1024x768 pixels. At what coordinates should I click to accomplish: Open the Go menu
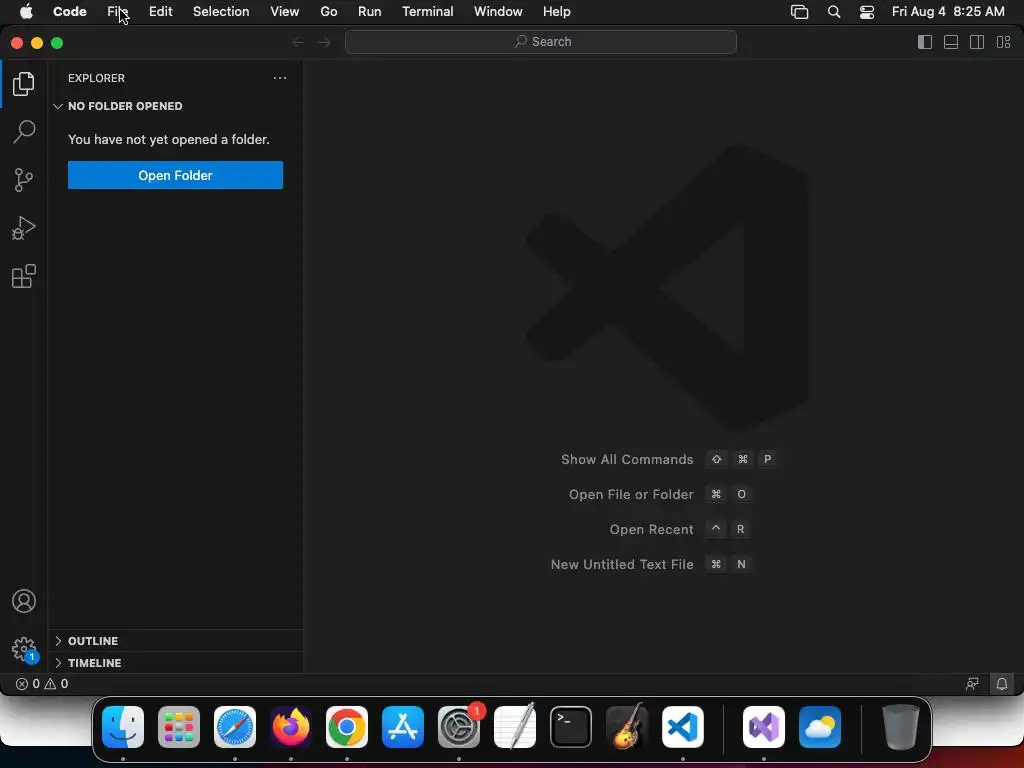click(x=328, y=12)
